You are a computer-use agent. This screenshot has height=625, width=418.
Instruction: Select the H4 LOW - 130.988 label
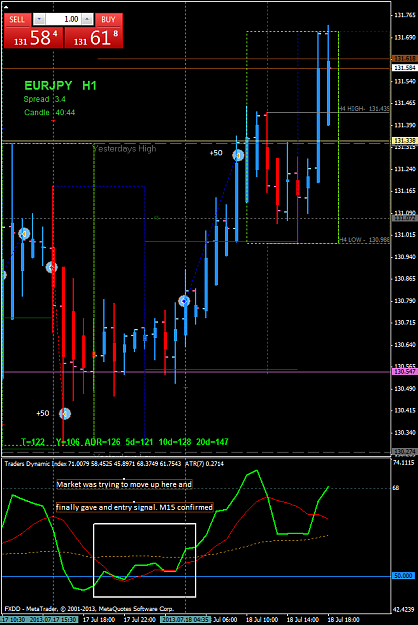363,240
